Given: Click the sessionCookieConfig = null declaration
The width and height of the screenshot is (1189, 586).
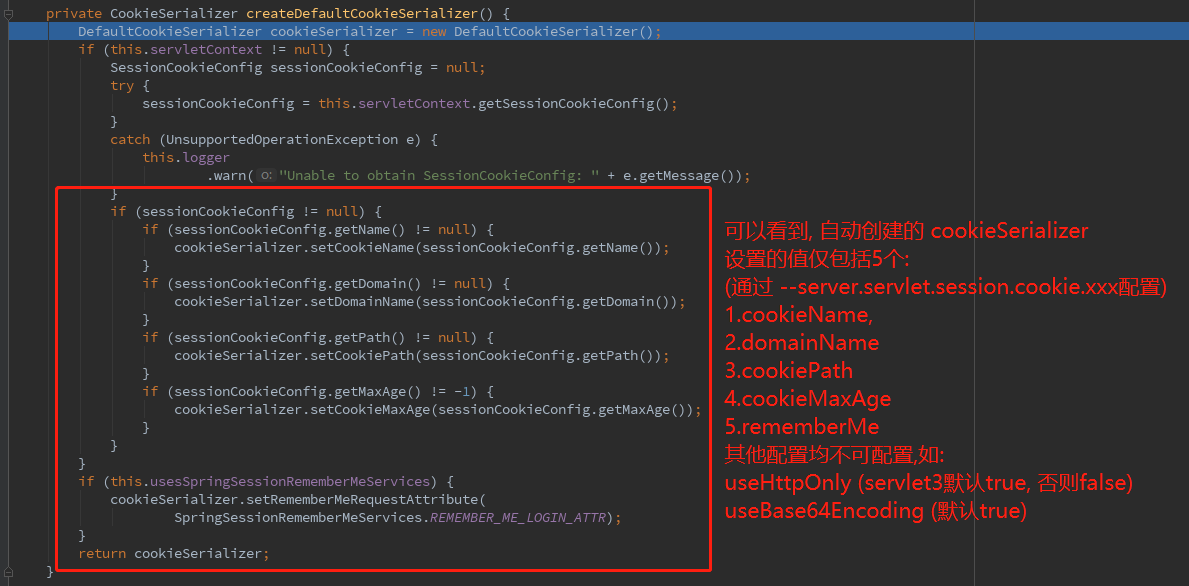Looking at the screenshot, I should pos(297,68).
